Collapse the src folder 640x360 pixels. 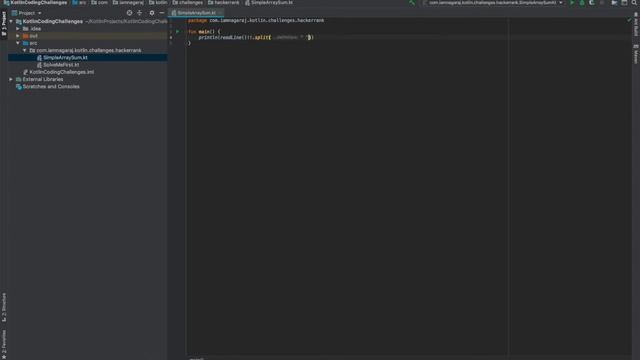point(18,43)
